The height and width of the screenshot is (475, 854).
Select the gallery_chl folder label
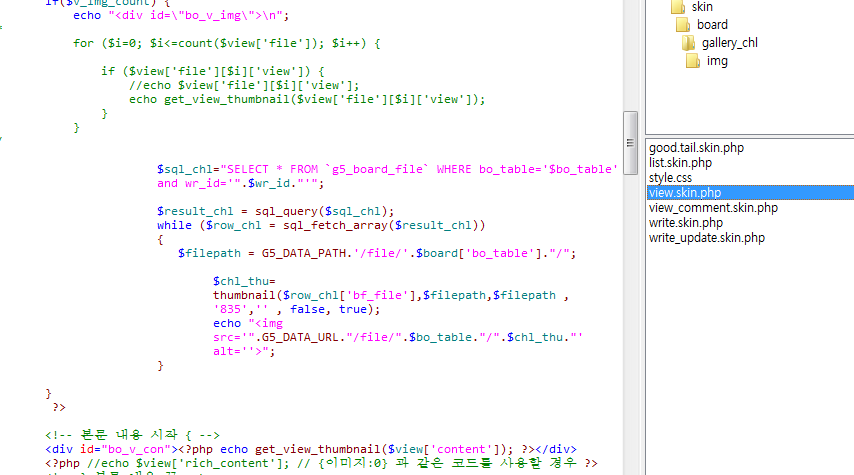[x=730, y=43]
